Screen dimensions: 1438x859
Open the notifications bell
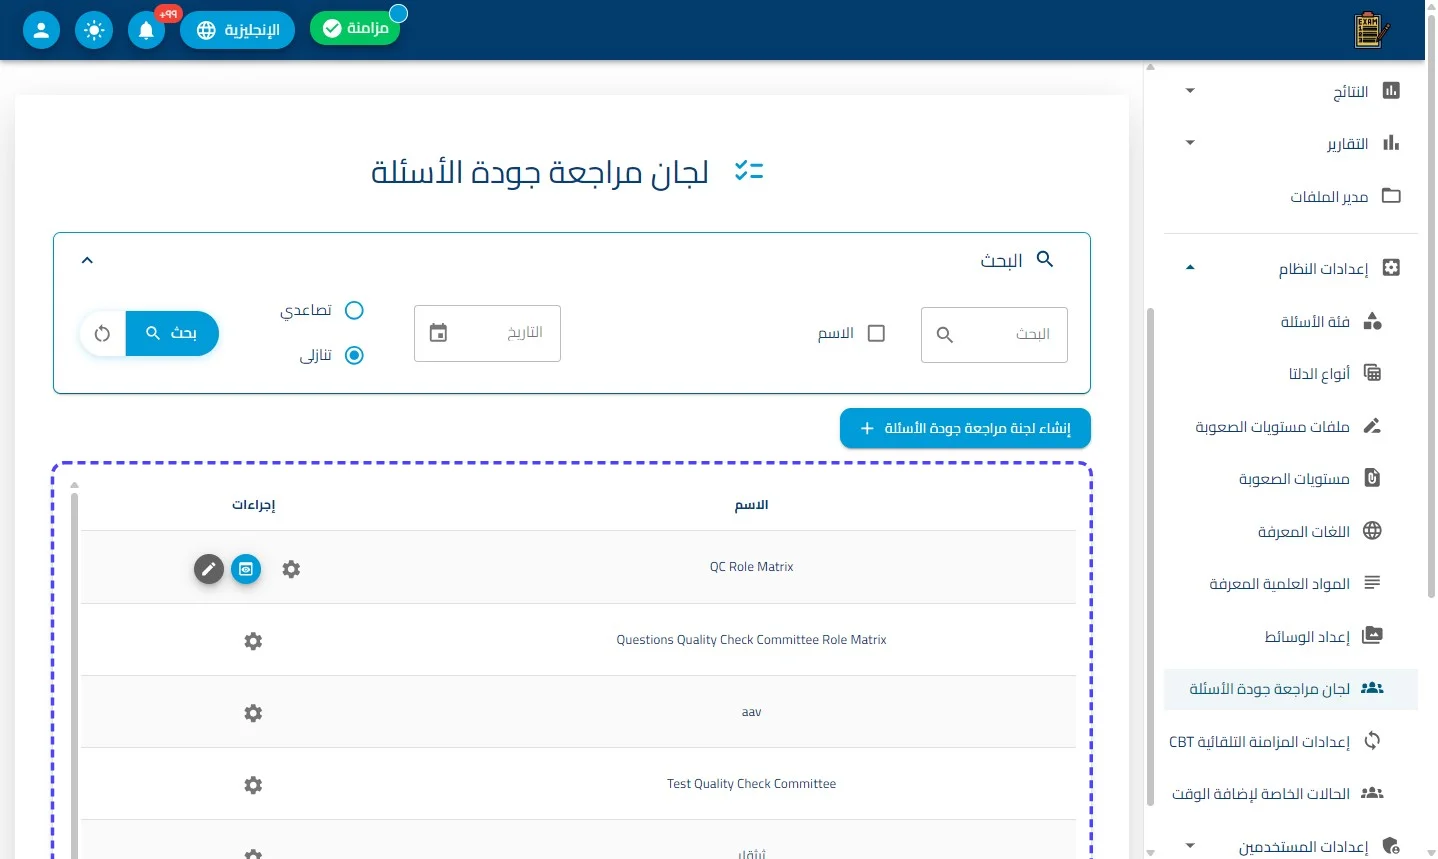tap(146, 30)
